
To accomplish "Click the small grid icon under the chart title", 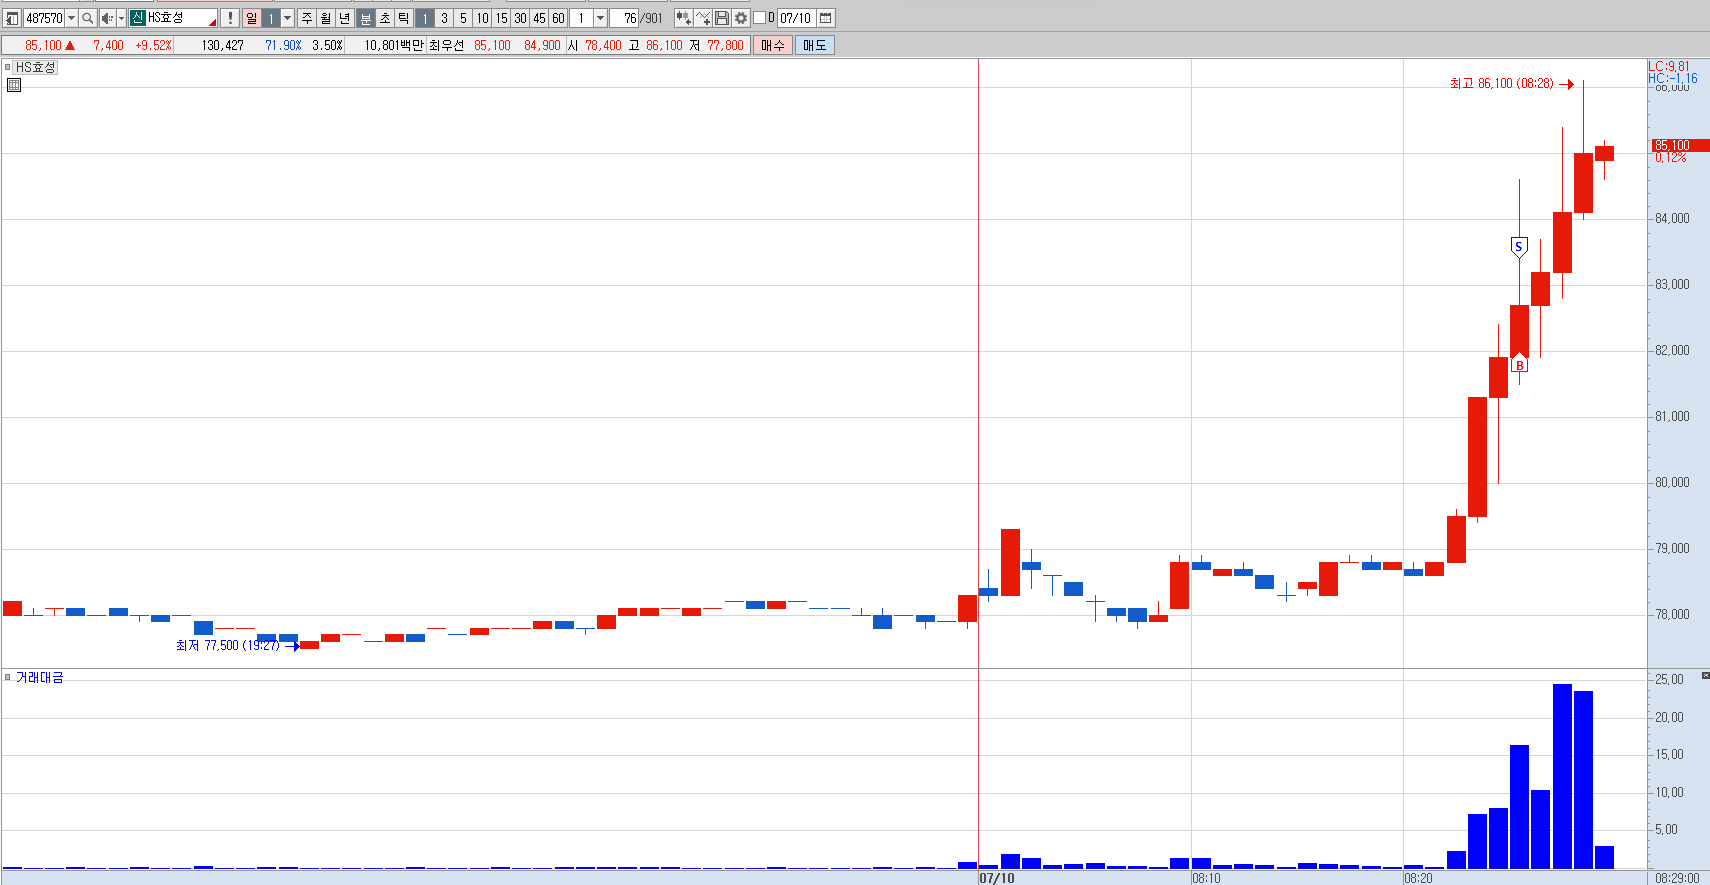I will click(x=14, y=85).
